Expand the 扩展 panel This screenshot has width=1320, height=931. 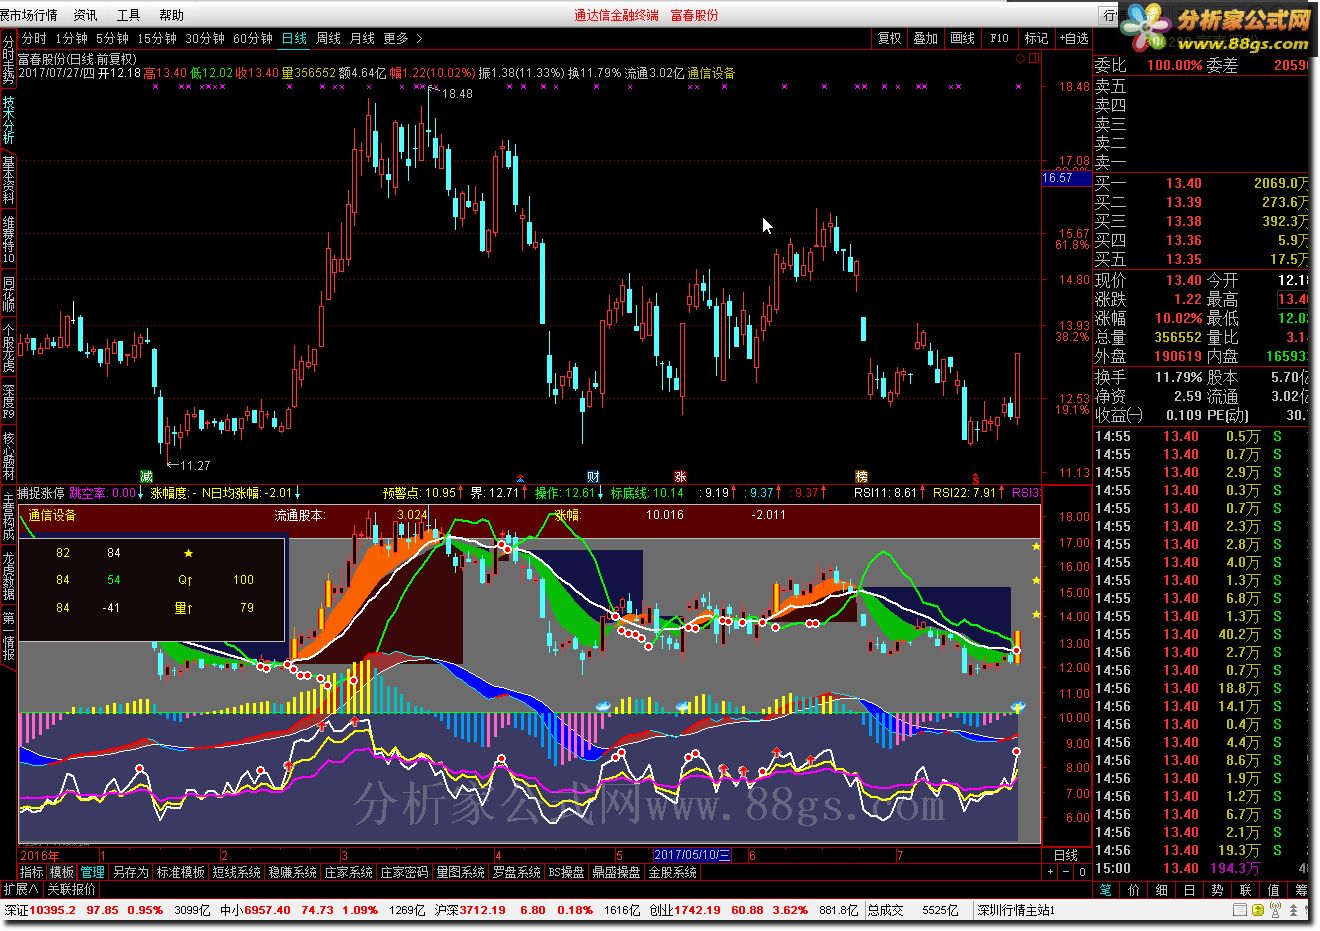tap(21, 889)
